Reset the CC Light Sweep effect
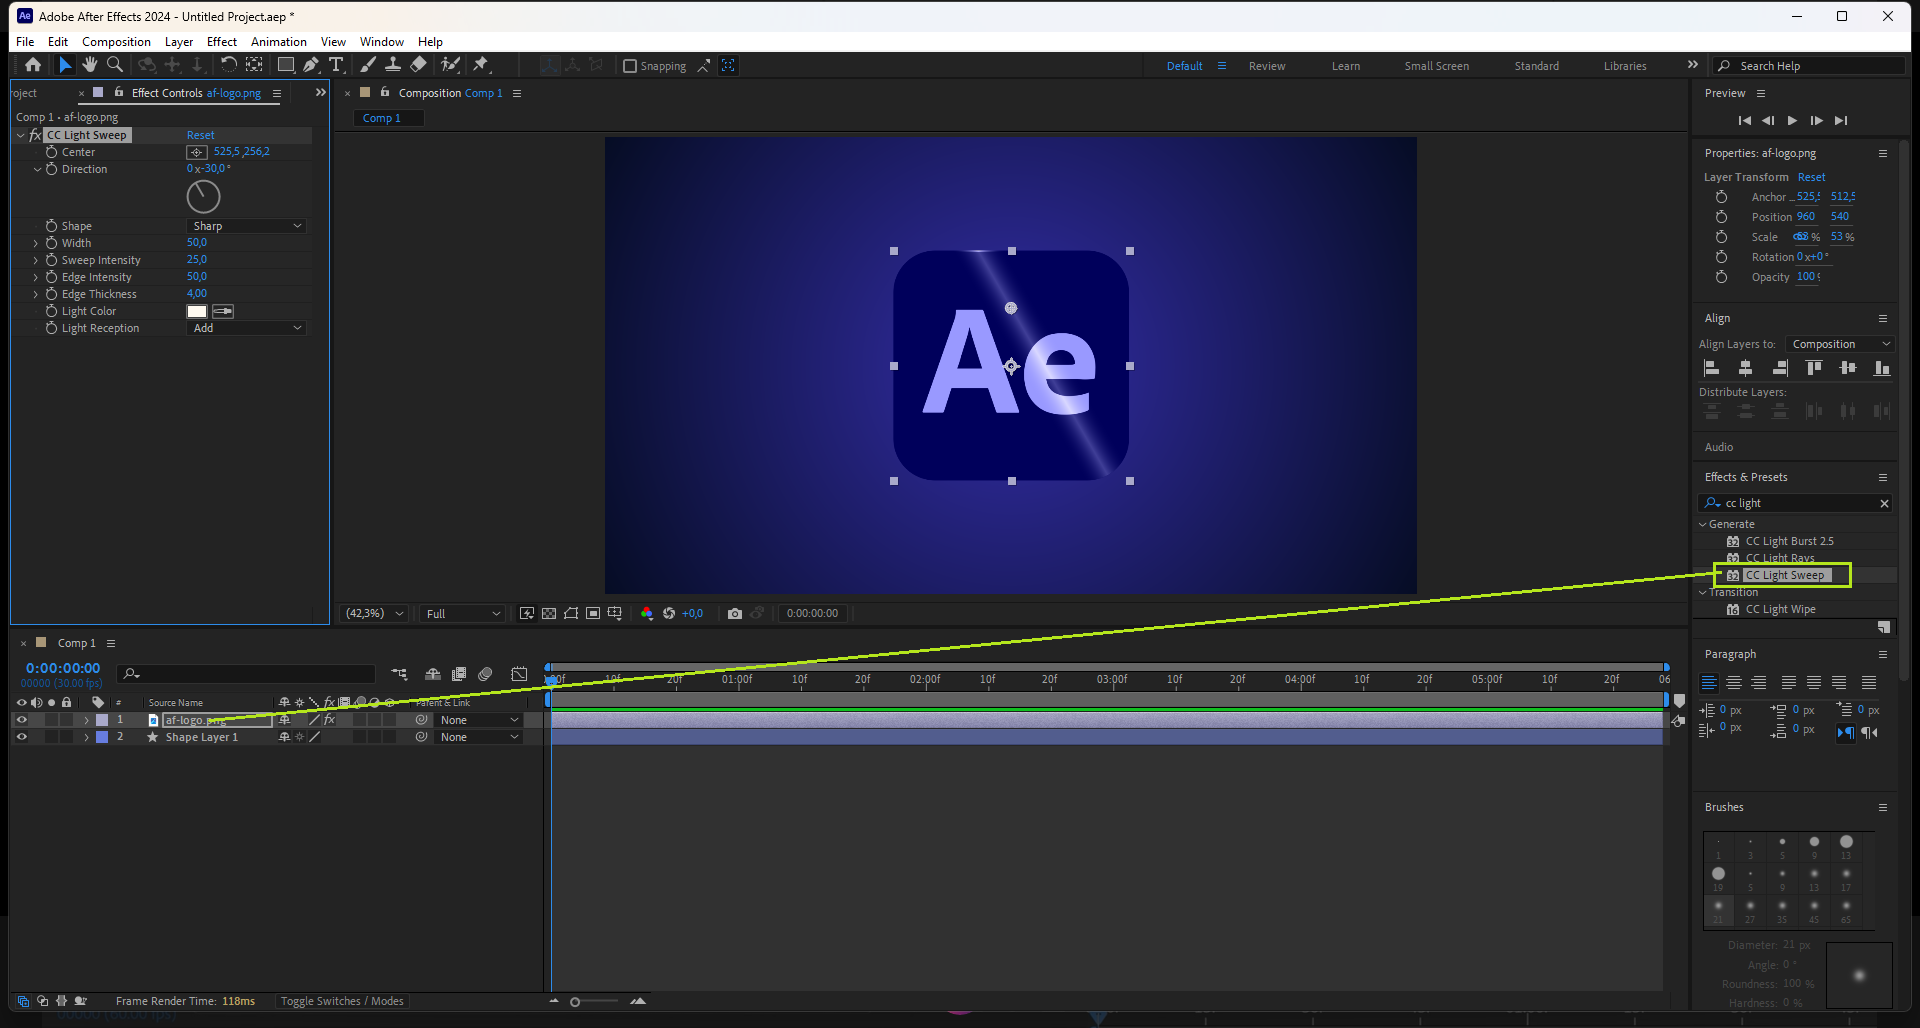1920x1028 pixels. (x=200, y=135)
